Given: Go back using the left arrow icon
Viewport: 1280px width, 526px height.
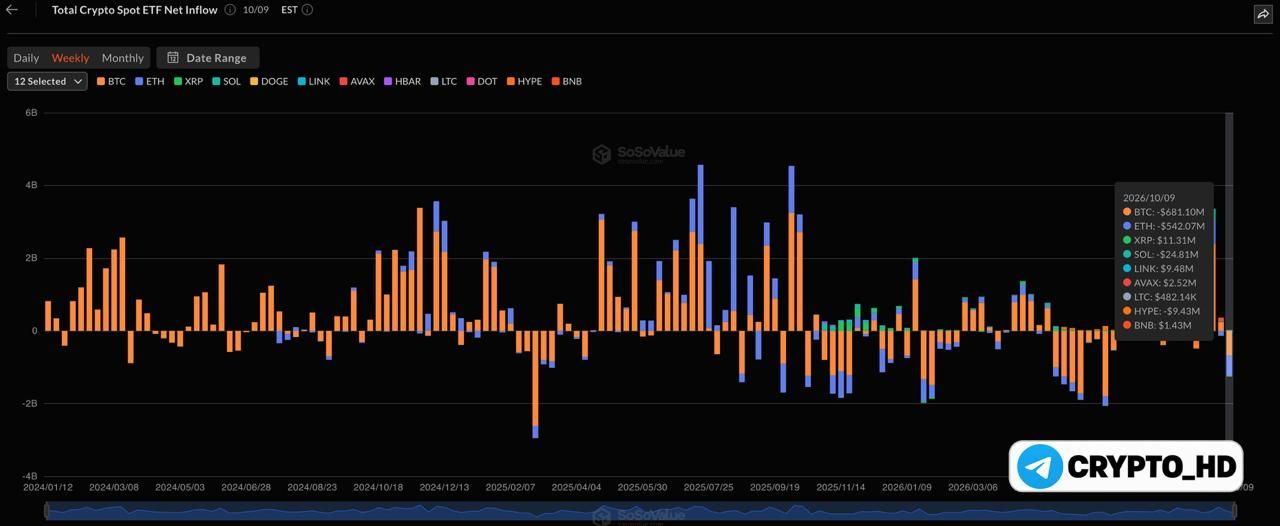Looking at the screenshot, I should point(12,10).
